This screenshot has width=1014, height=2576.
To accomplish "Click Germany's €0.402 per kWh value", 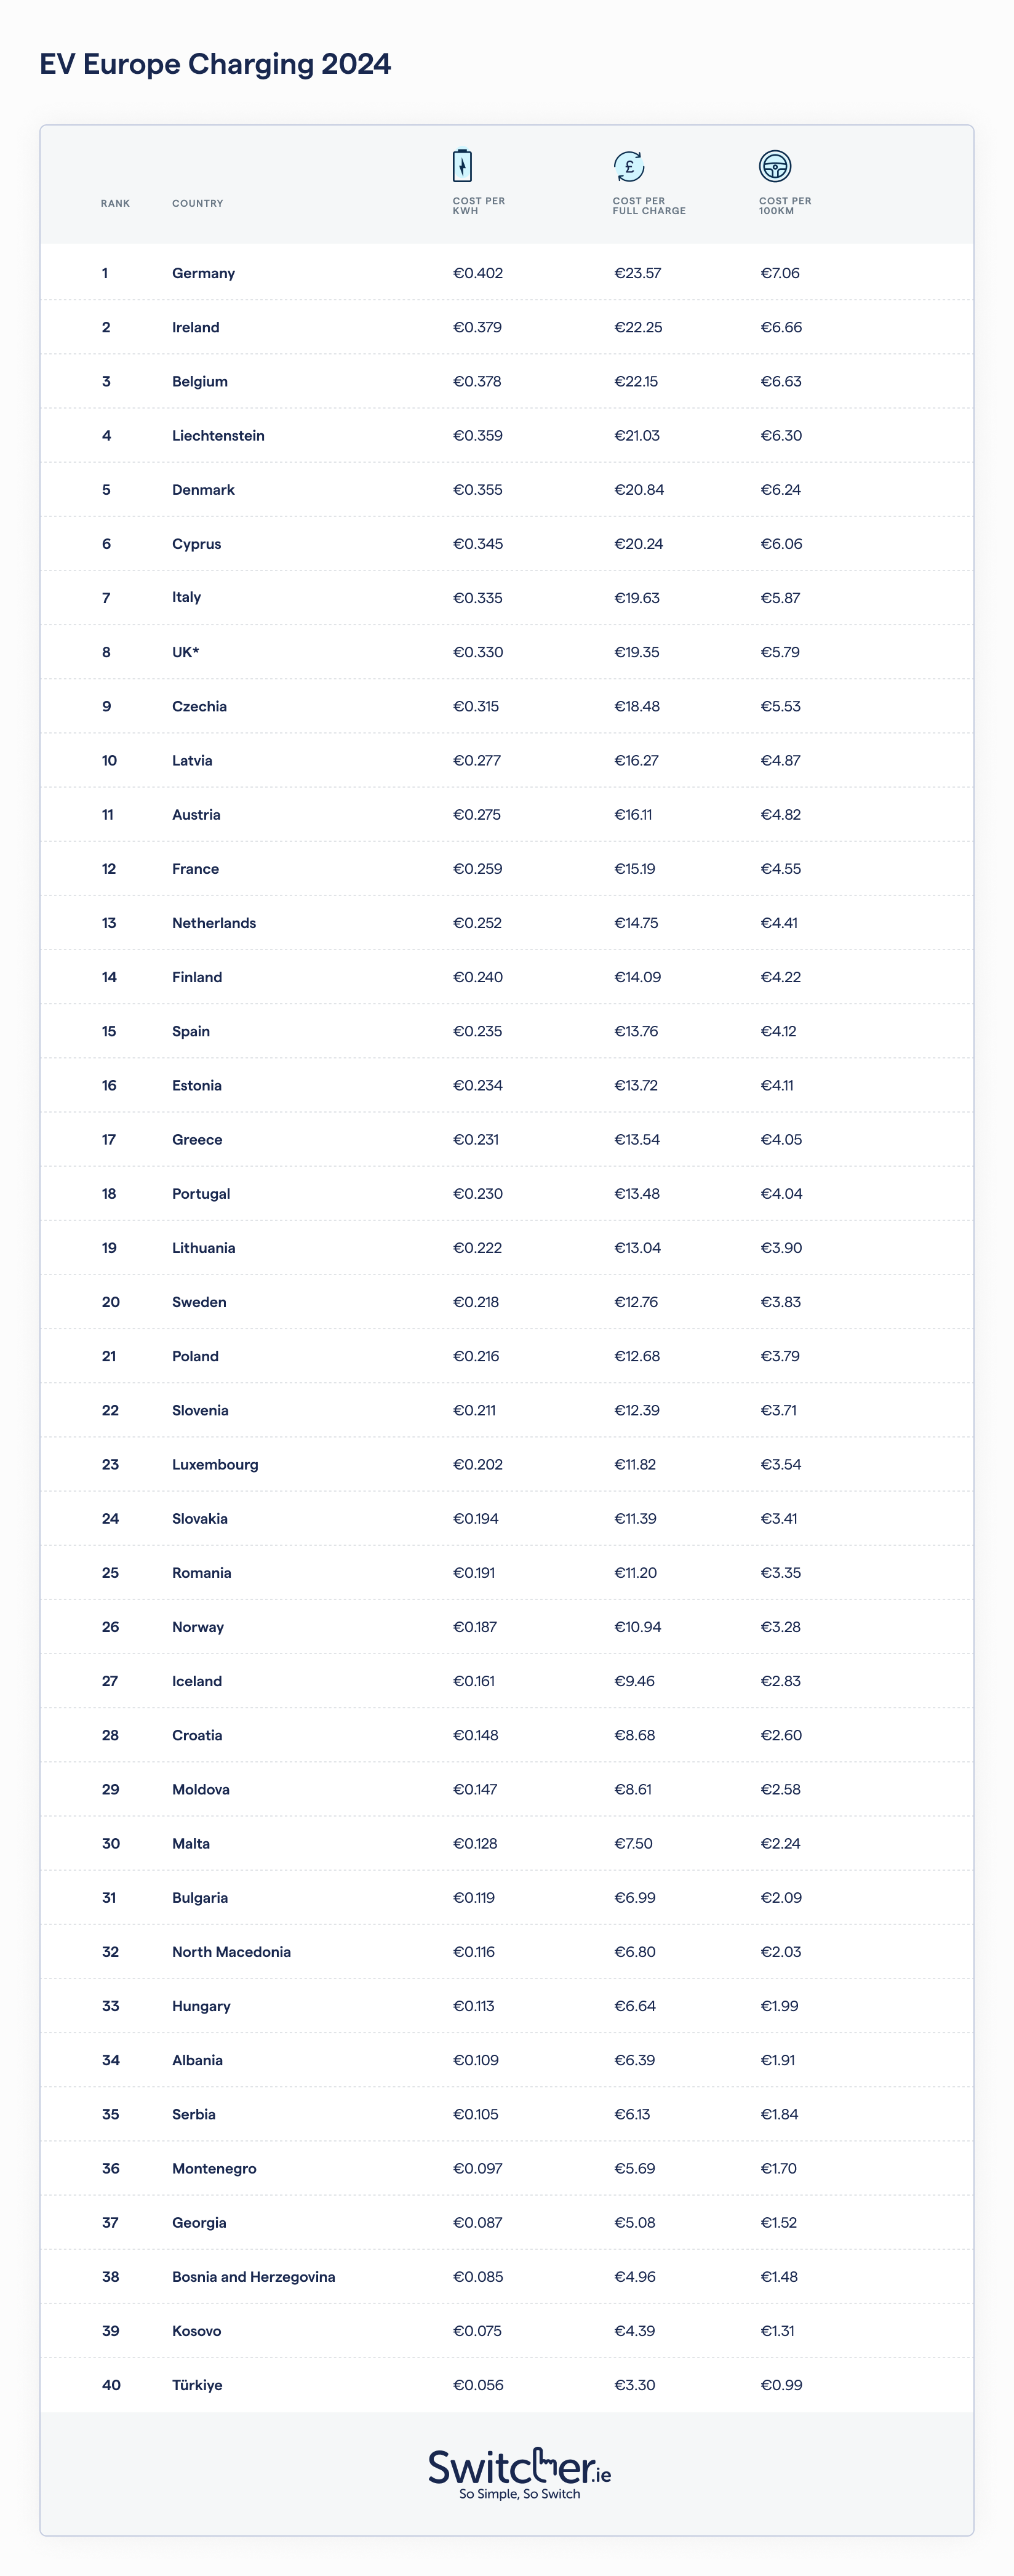I will coord(478,273).
